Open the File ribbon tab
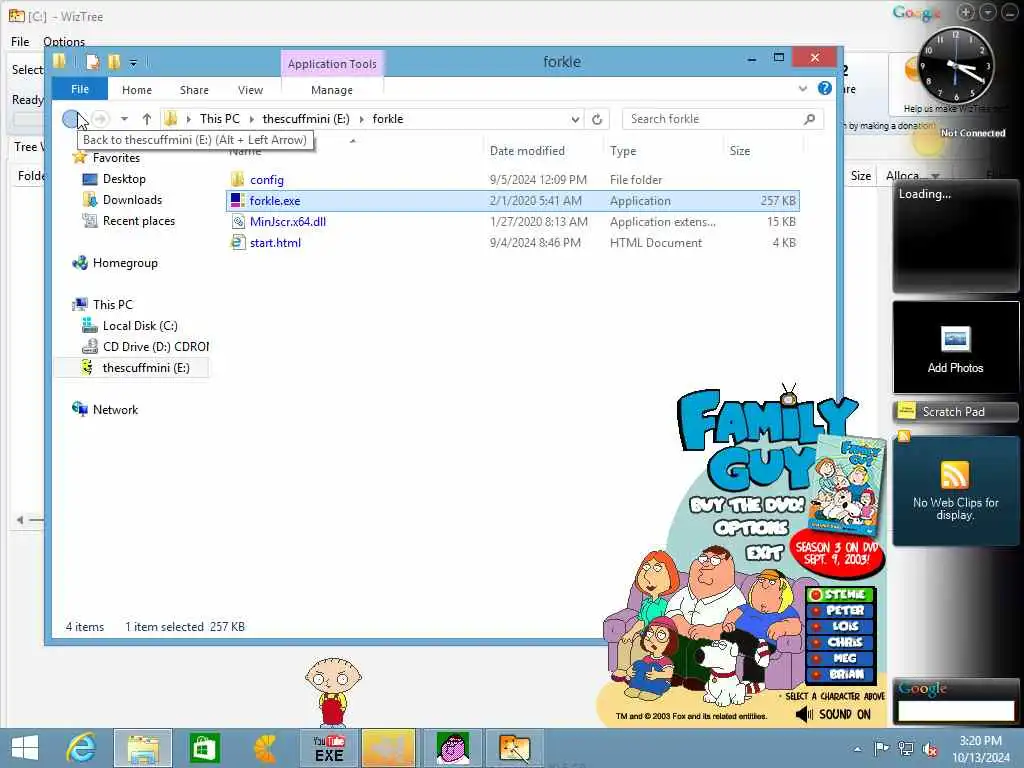Viewport: 1024px width, 768px height. (80, 89)
